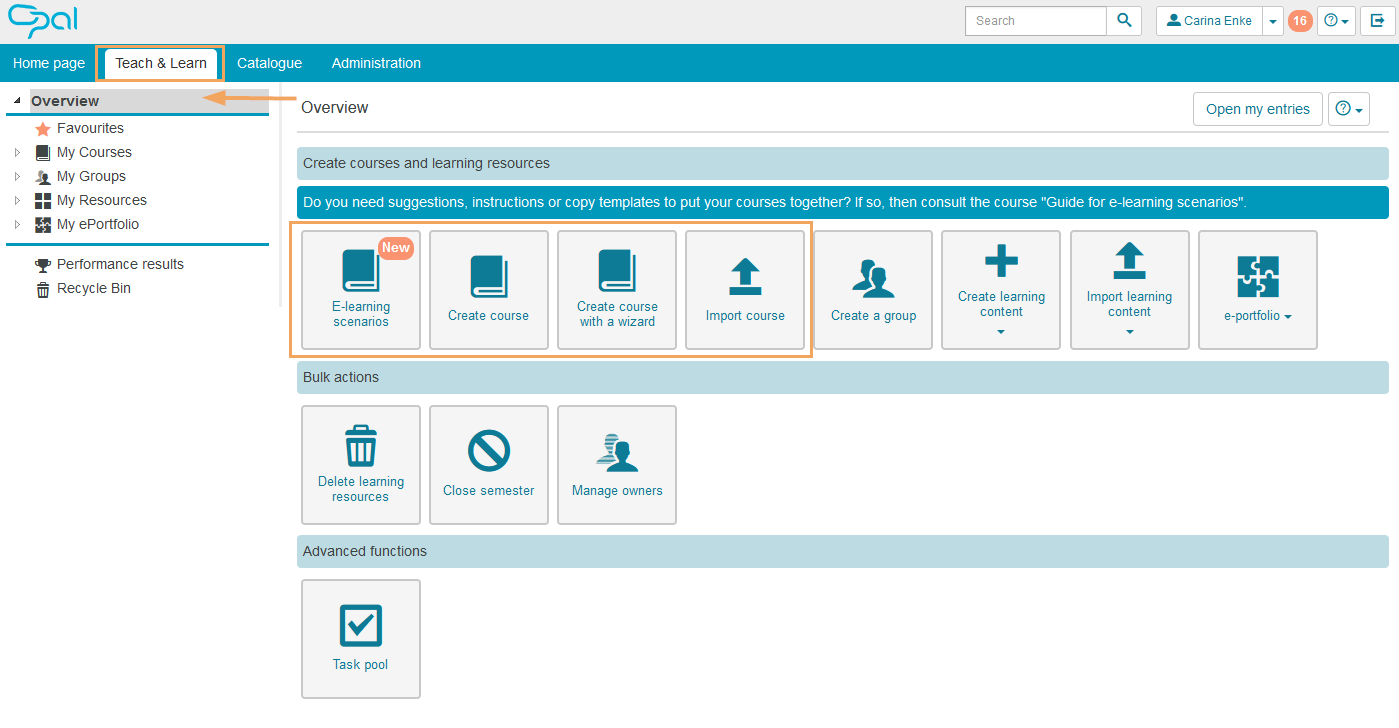Expand My Courses tree node
Screen dimensions: 1399x728
click(x=17, y=153)
